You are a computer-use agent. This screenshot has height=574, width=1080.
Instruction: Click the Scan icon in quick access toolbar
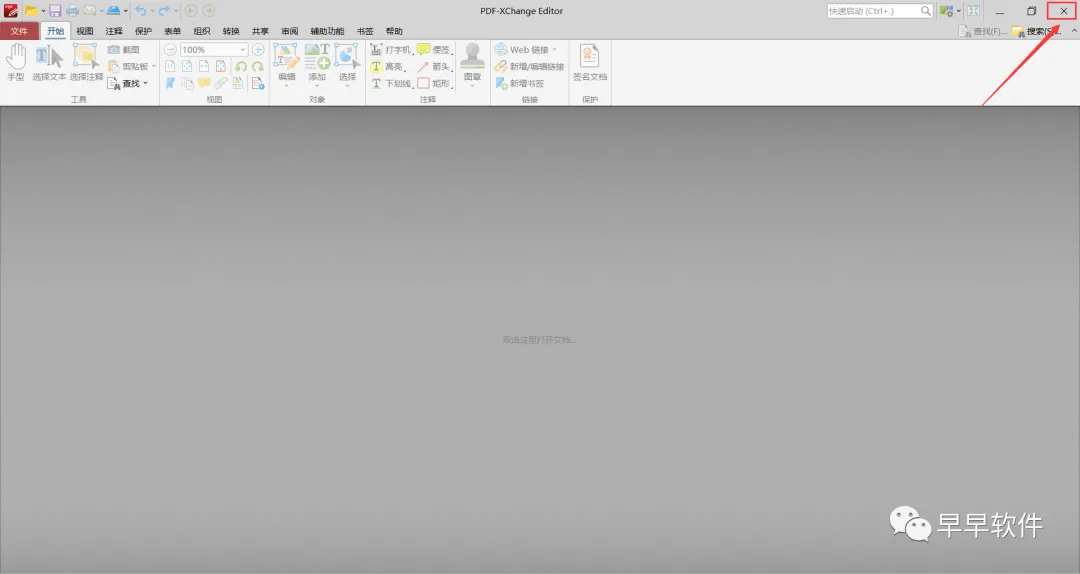114,10
